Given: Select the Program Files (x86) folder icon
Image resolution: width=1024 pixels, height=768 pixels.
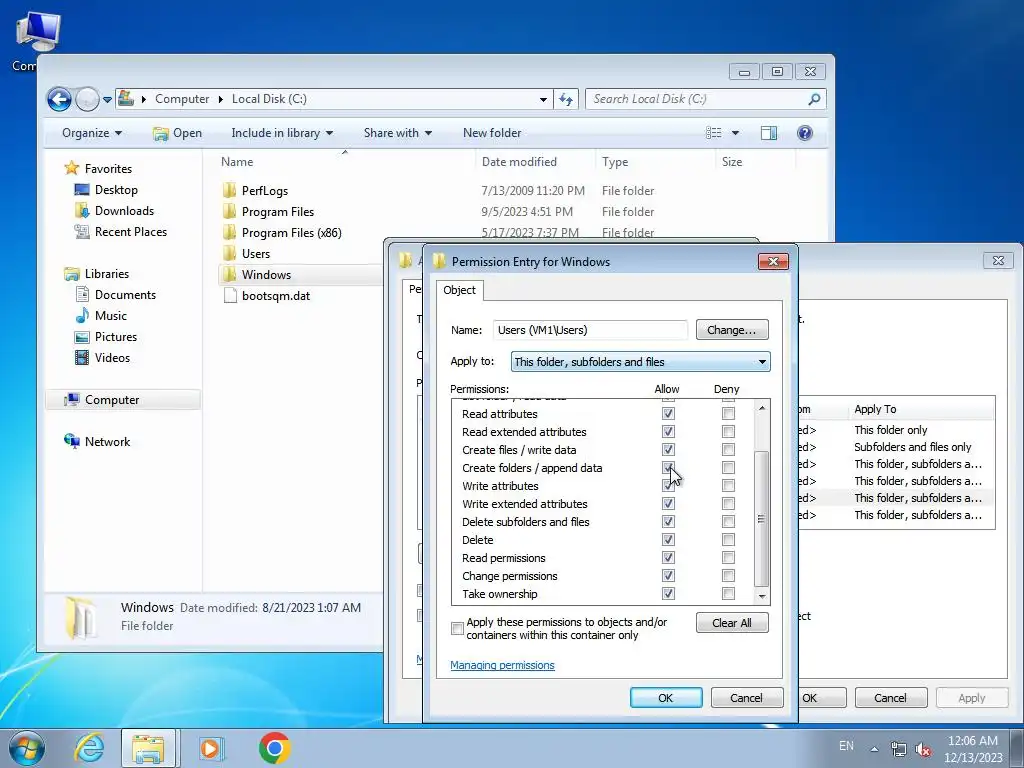Looking at the screenshot, I should [229, 232].
